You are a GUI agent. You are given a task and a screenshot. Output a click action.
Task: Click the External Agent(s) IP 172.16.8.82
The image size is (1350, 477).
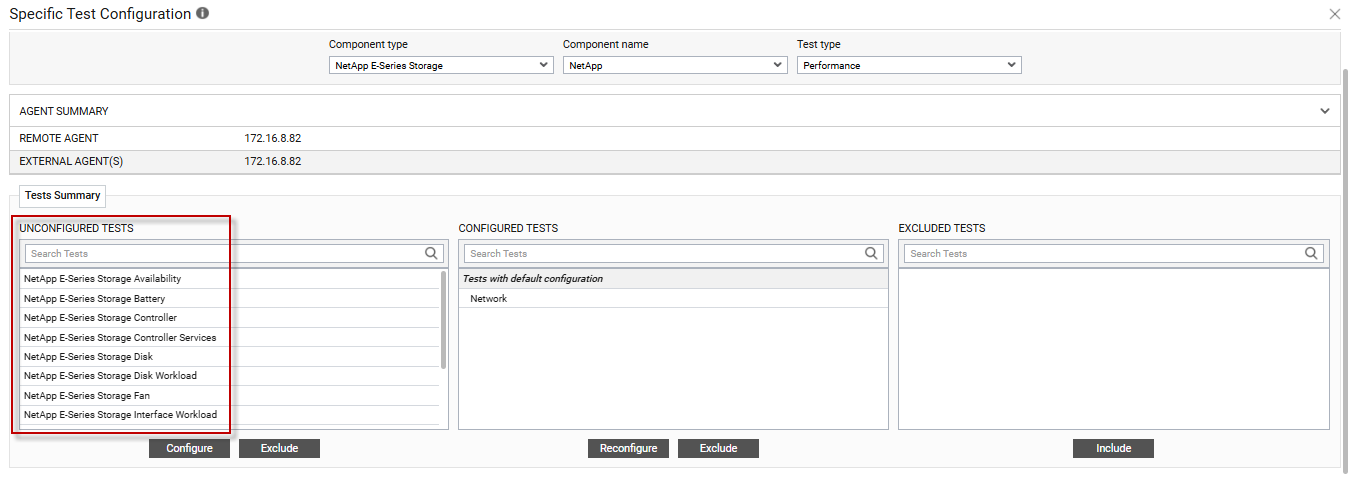273,161
